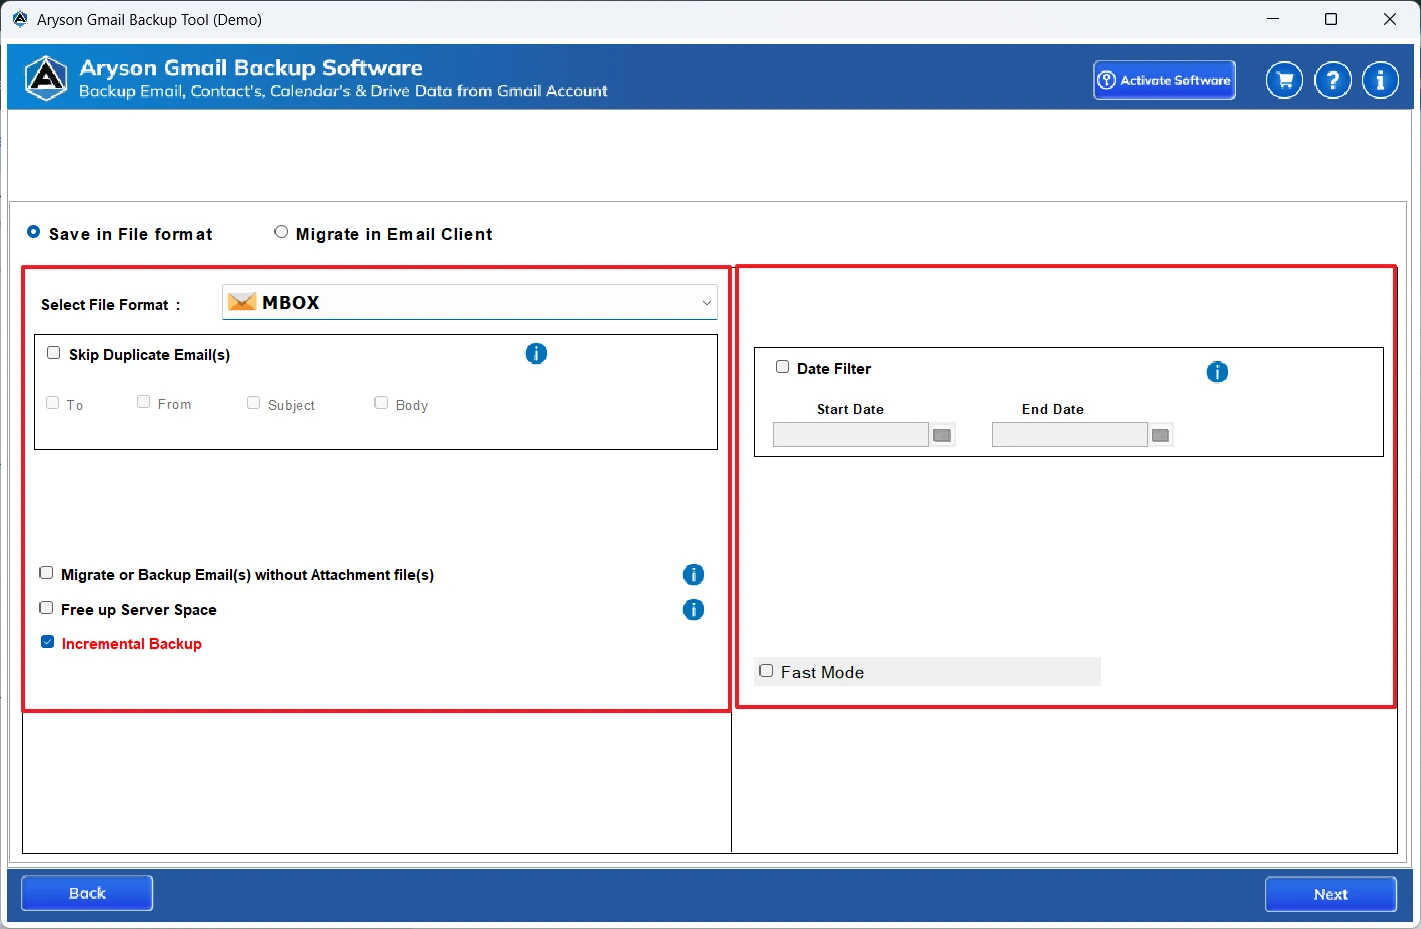This screenshot has height=929, width=1421.
Task: Show info for Date Filter
Action: [x=1217, y=372]
